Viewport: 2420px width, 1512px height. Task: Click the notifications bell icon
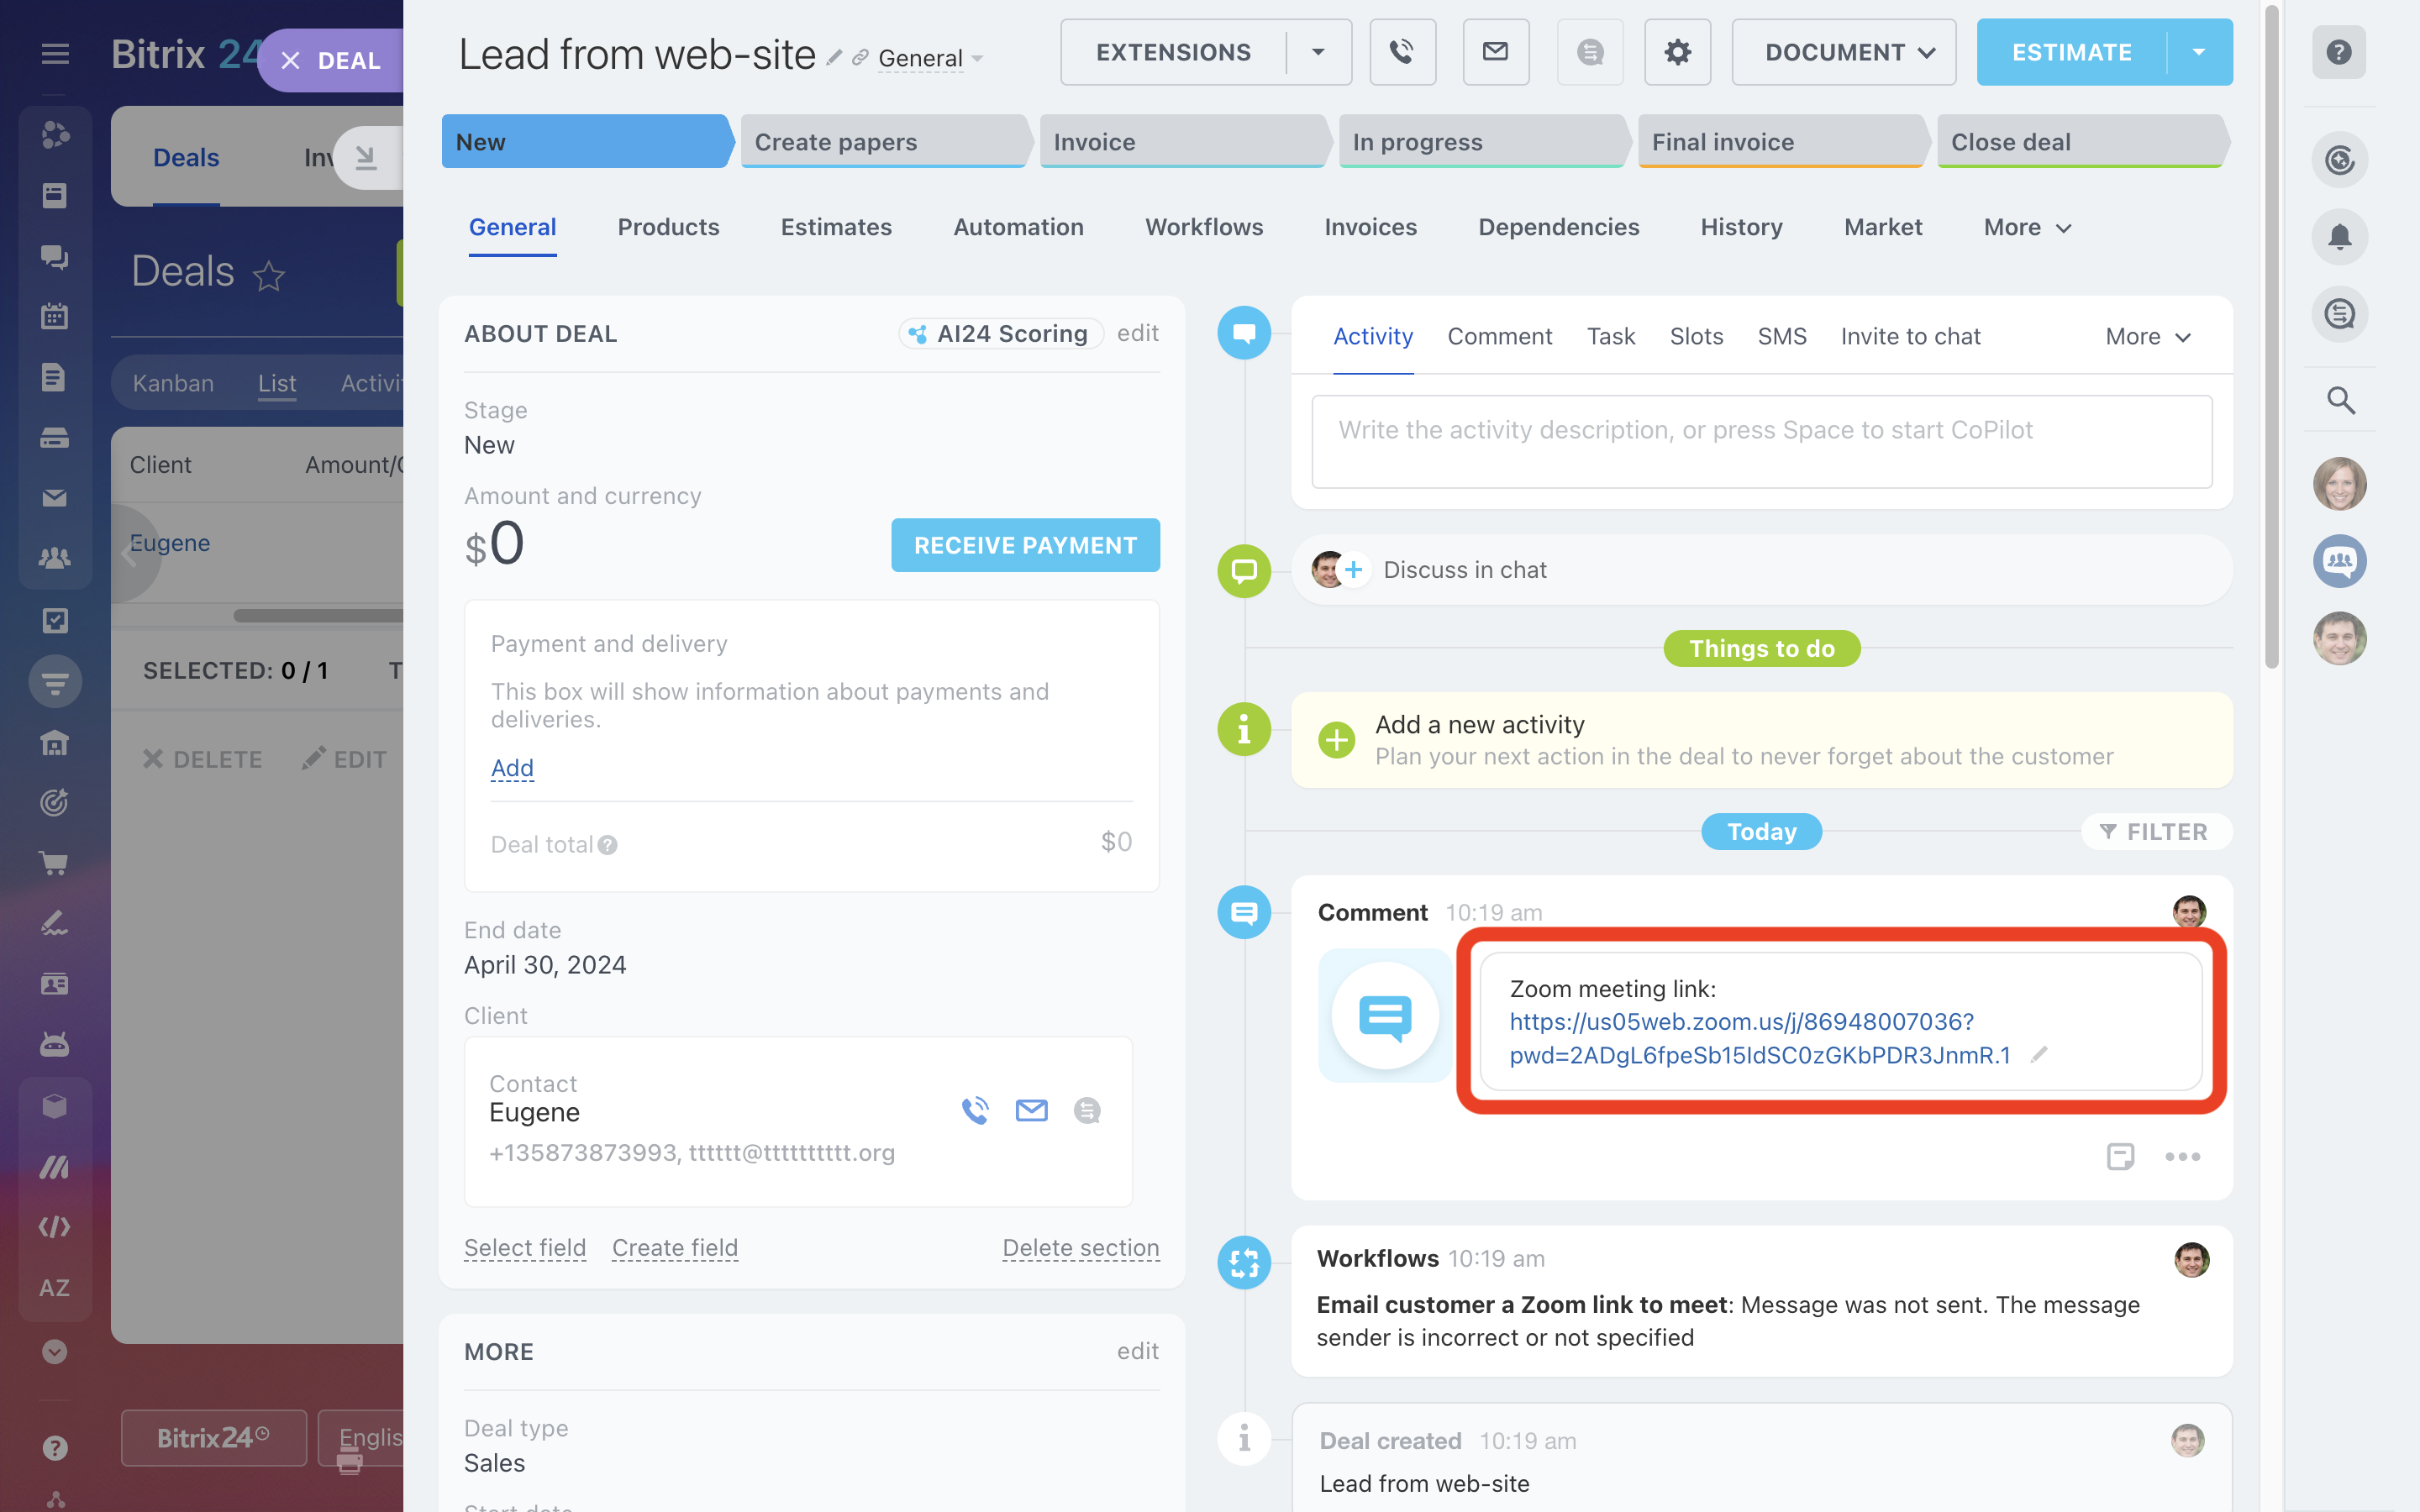(2339, 237)
